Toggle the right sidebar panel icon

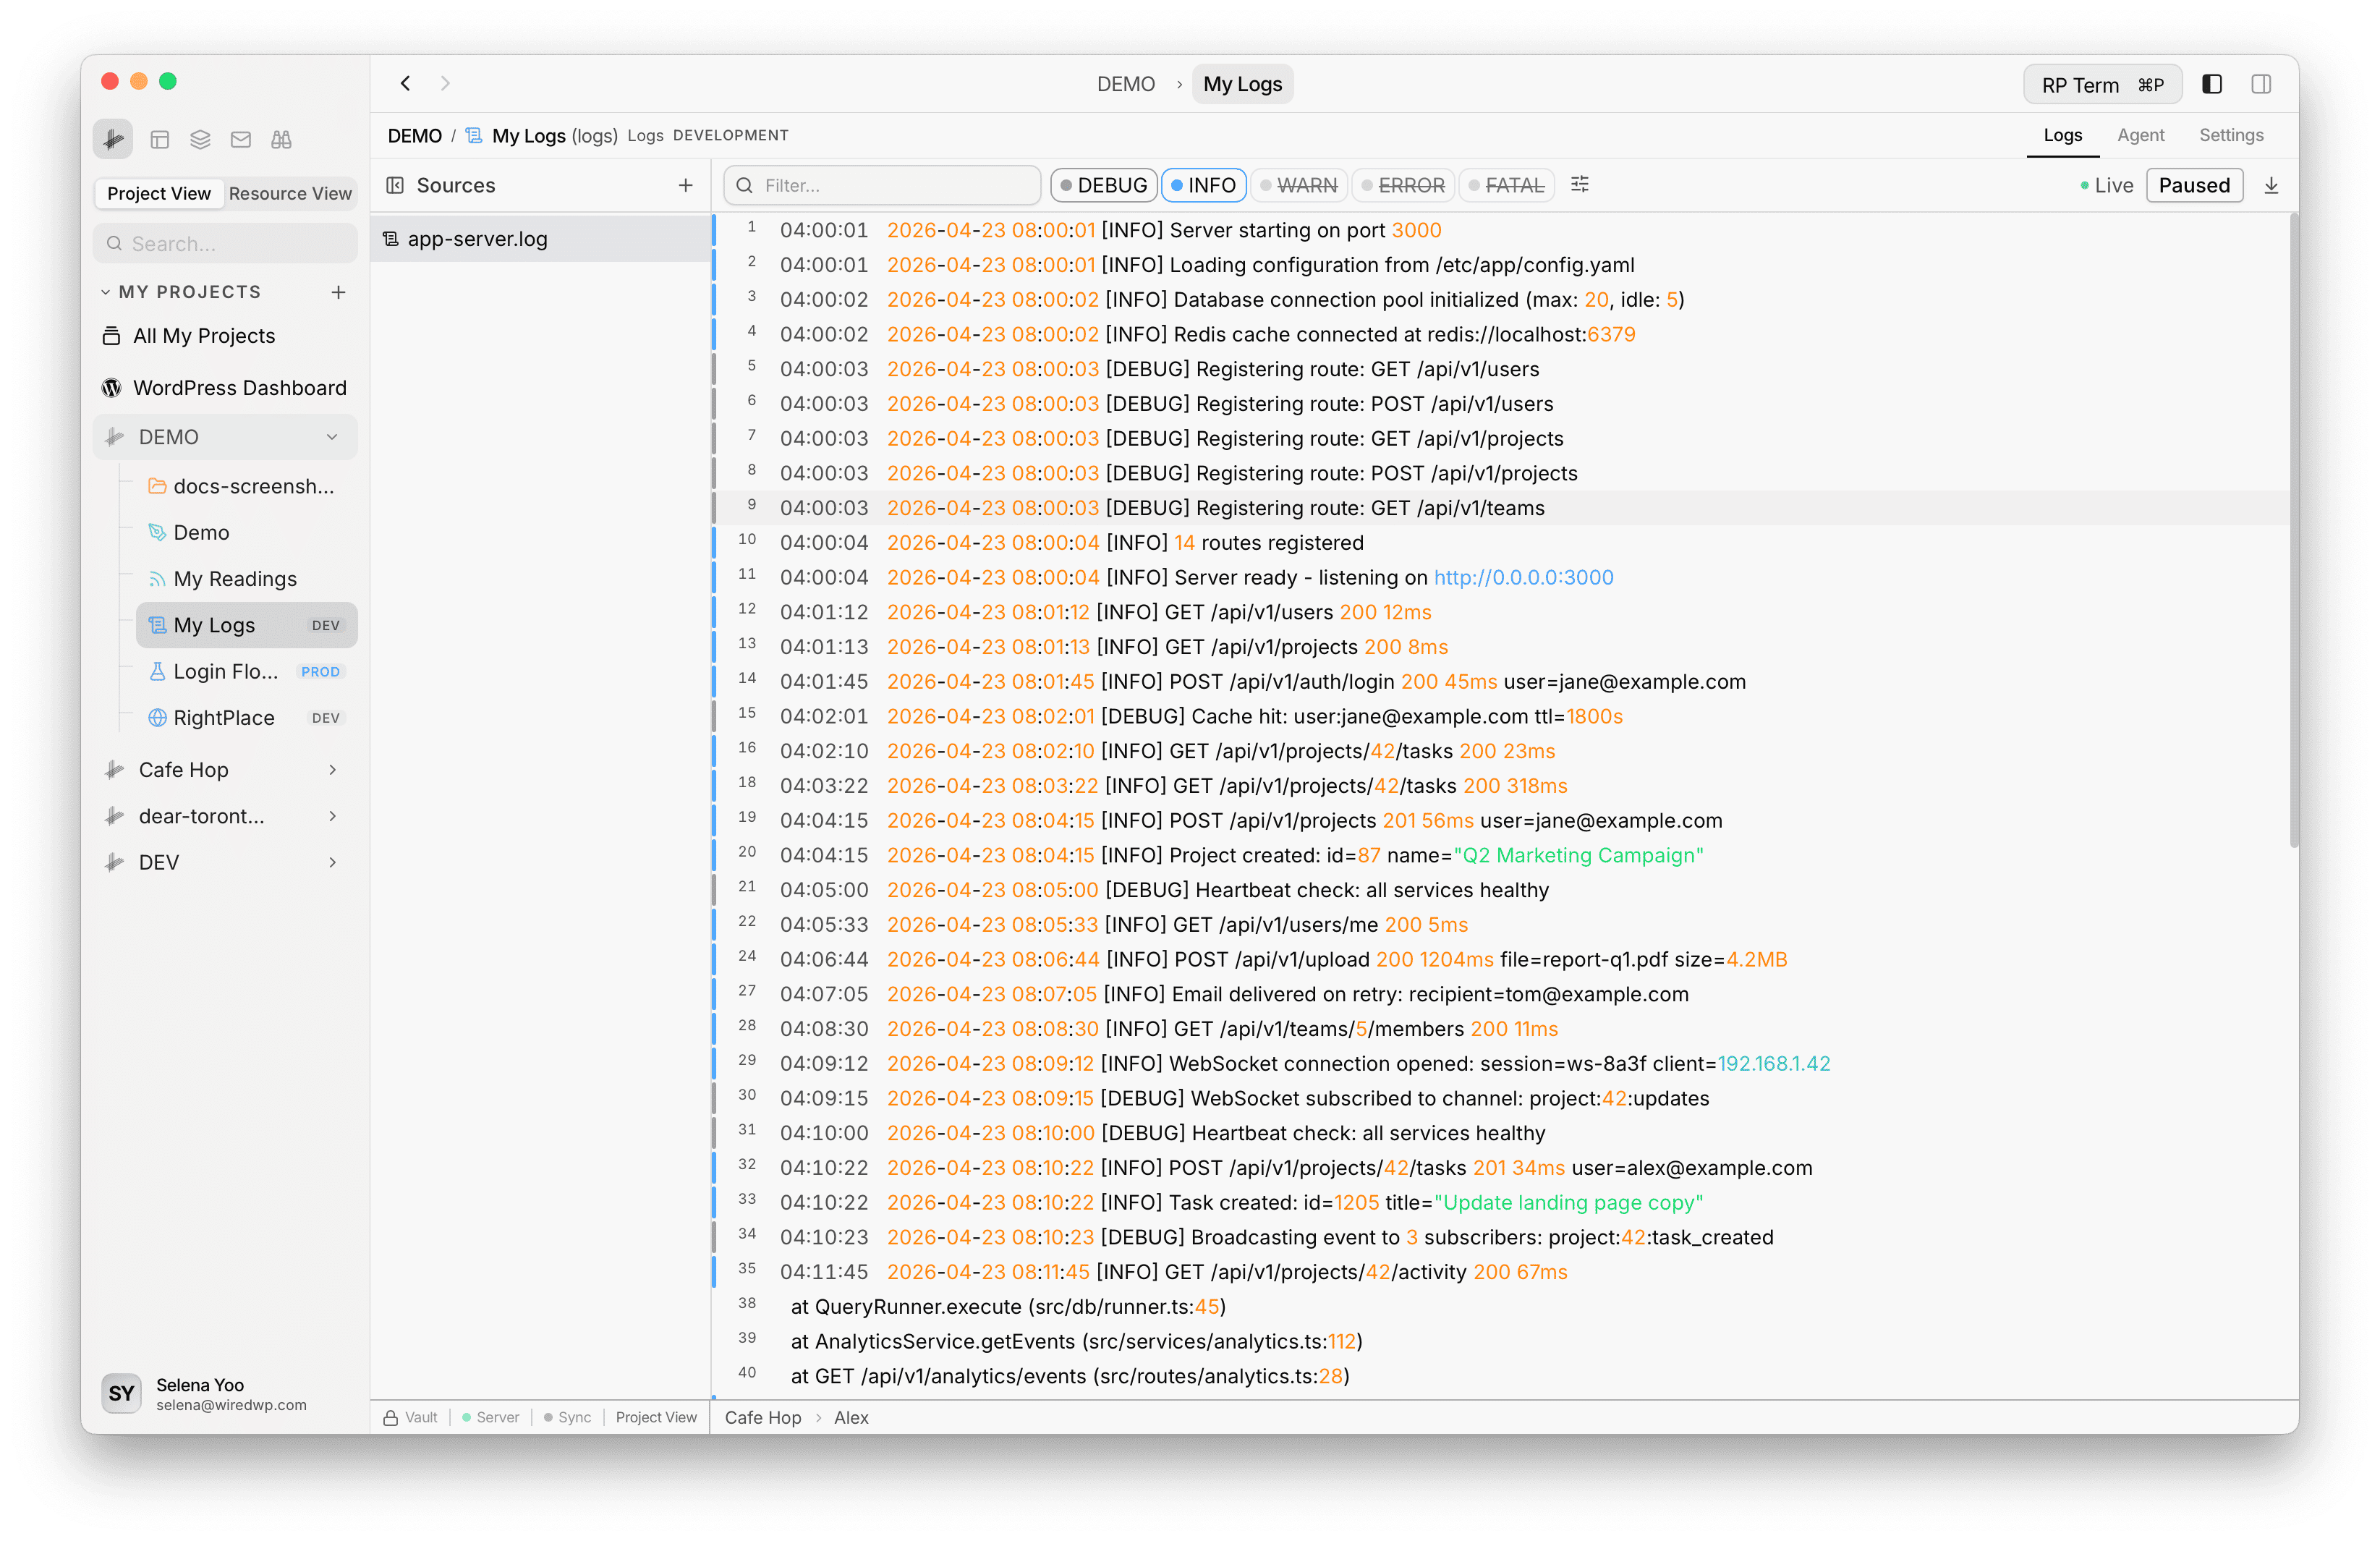(2261, 84)
